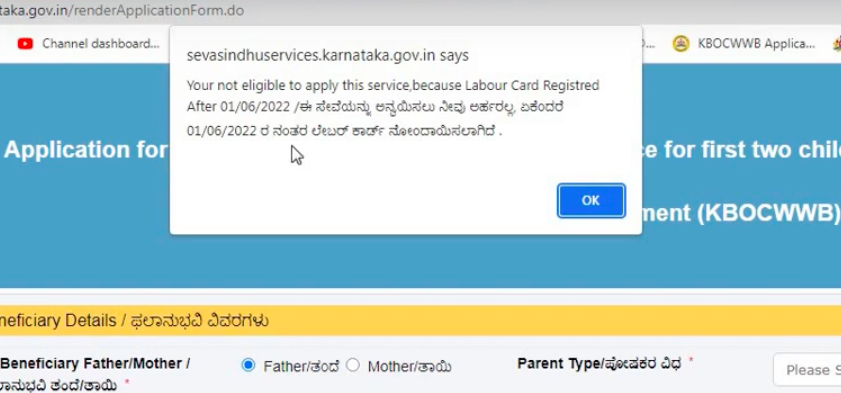Click the 'not eligible' alert message text
The width and height of the screenshot is (841, 393).
pos(393,108)
